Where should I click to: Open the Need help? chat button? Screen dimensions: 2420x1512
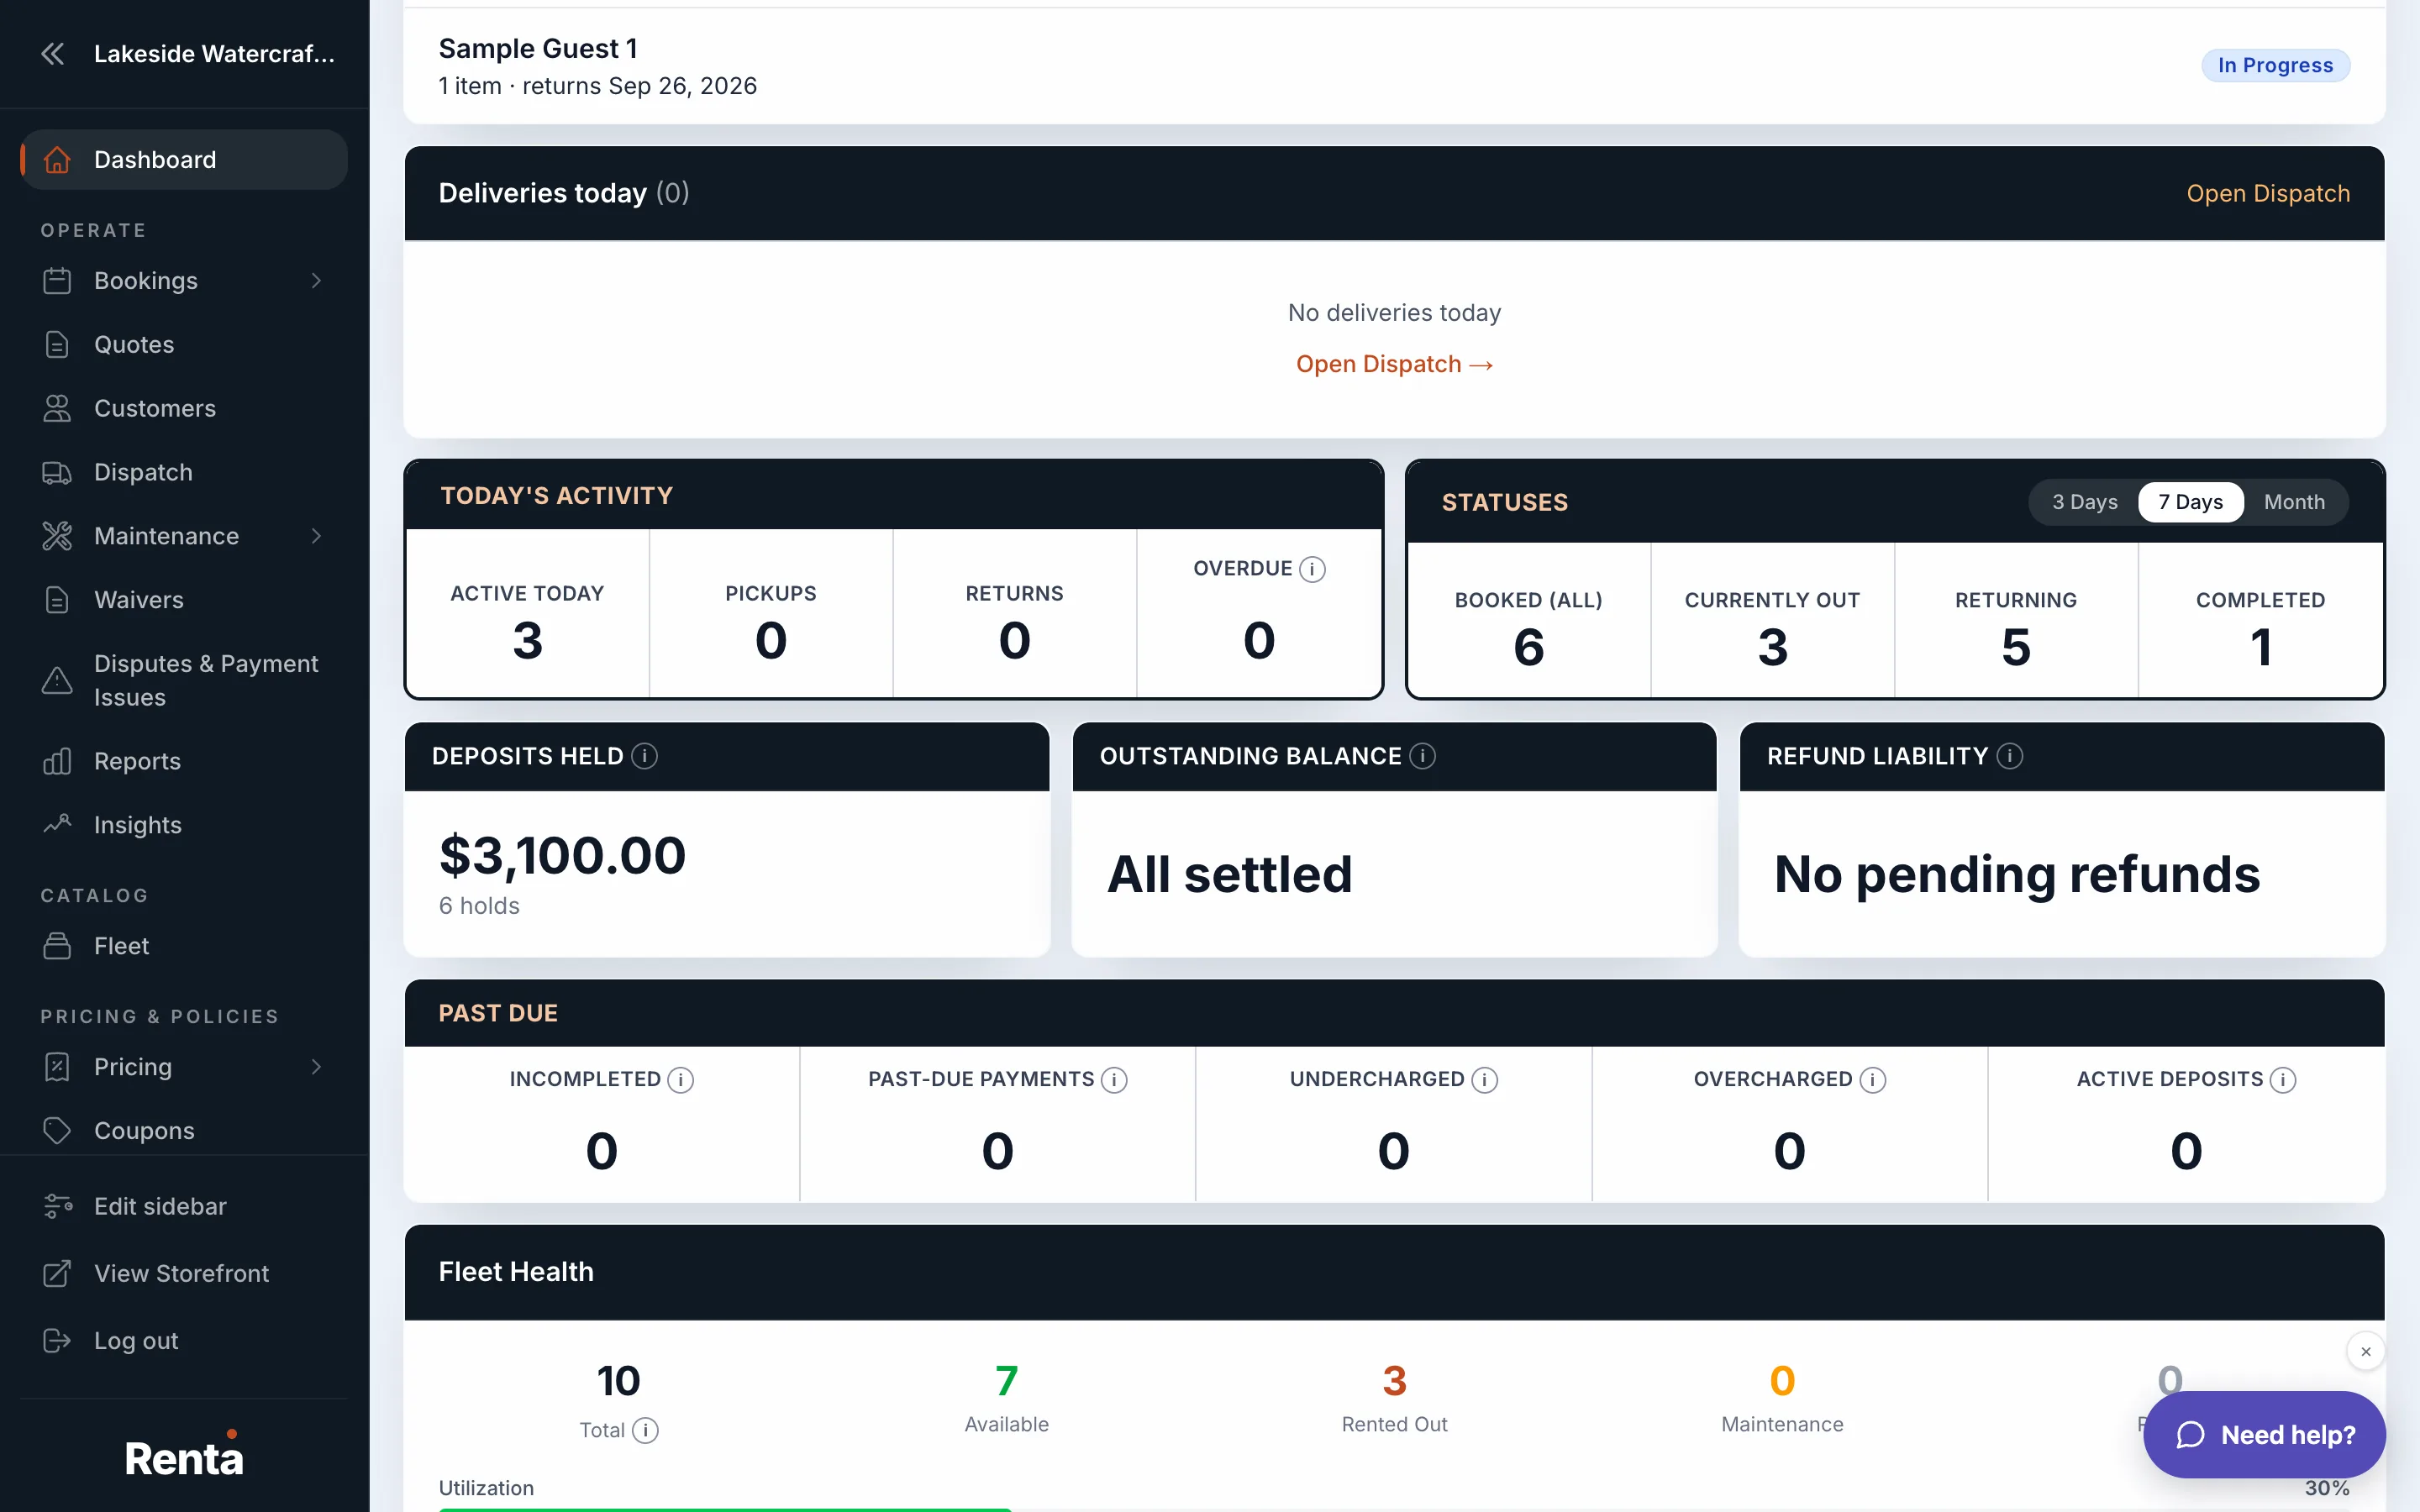click(2264, 1435)
